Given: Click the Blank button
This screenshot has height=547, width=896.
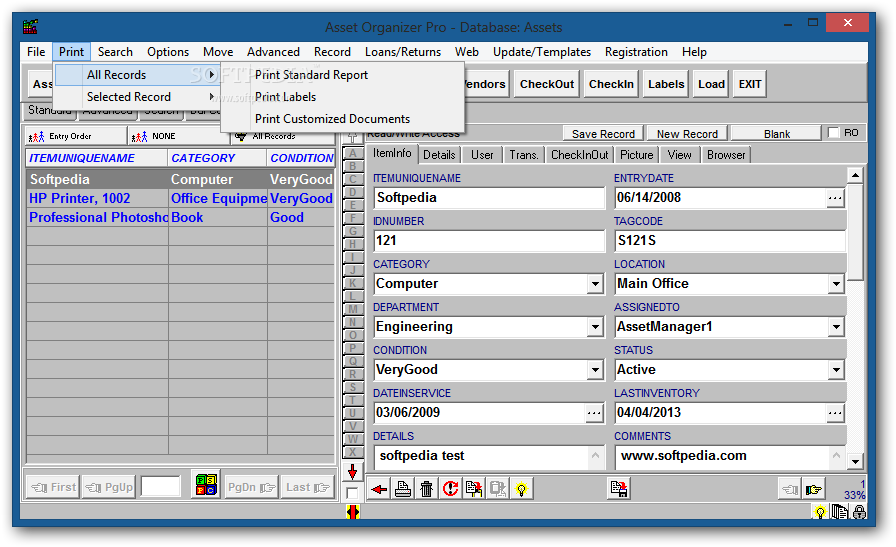Looking at the screenshot, I should click(777, 134).
